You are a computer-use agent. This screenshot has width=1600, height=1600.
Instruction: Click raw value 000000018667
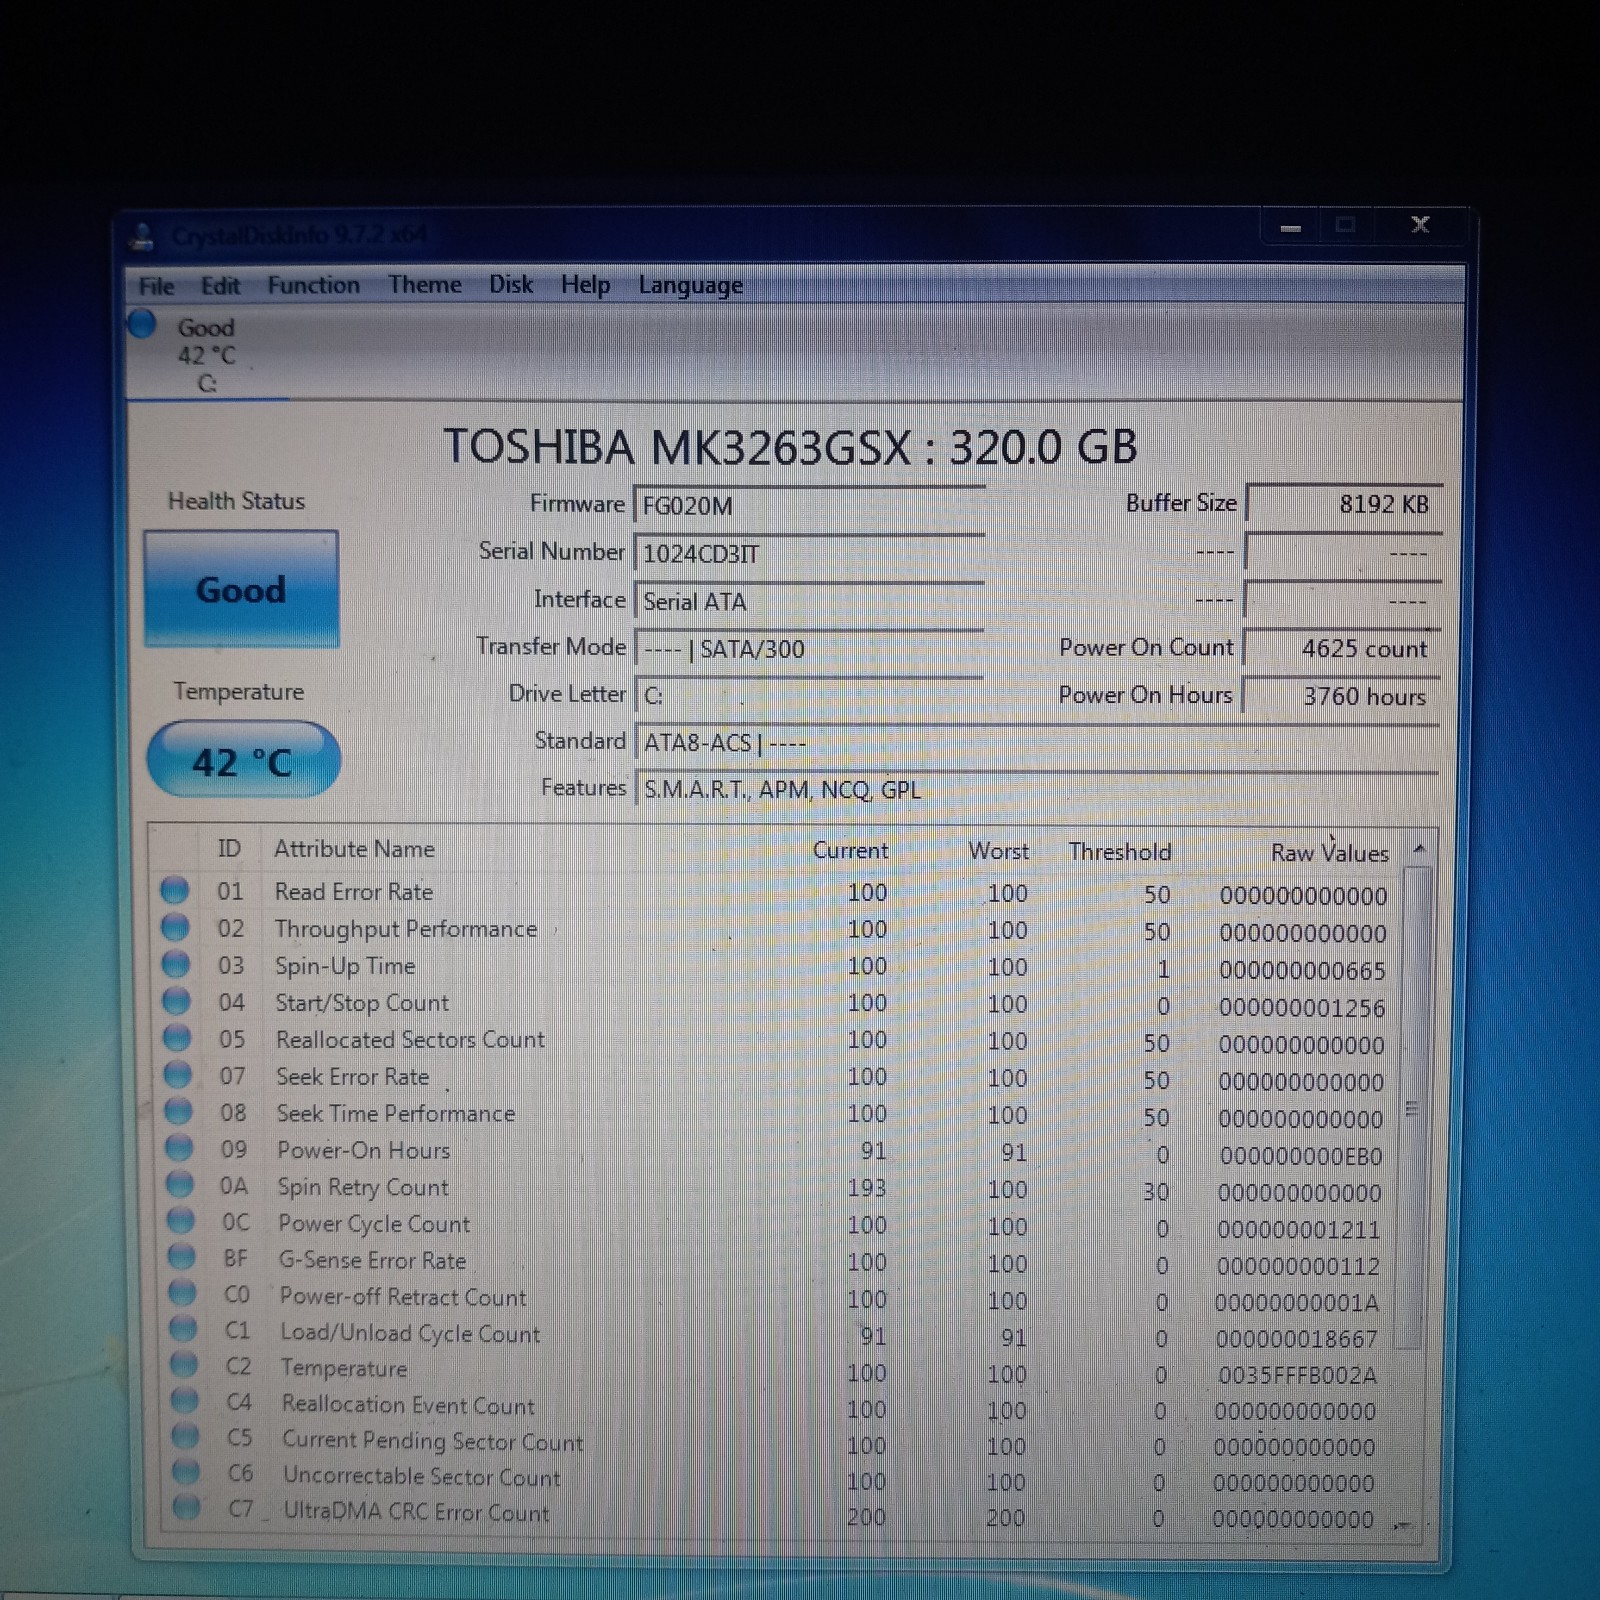1297,1339
